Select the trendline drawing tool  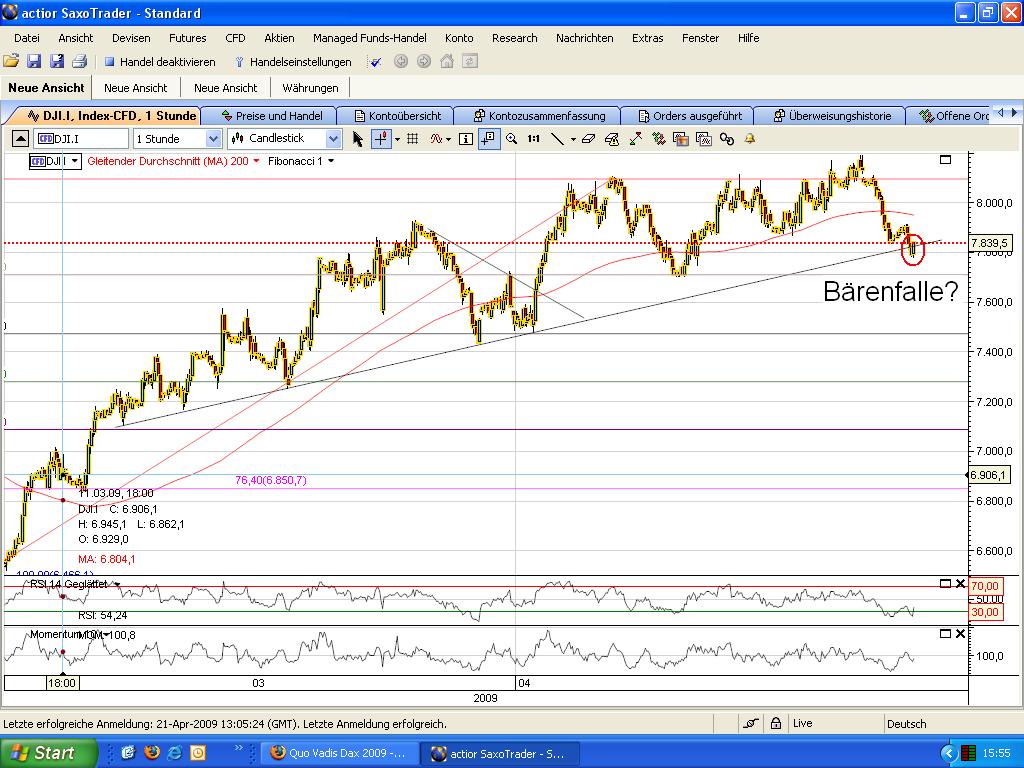pos(559,139)
